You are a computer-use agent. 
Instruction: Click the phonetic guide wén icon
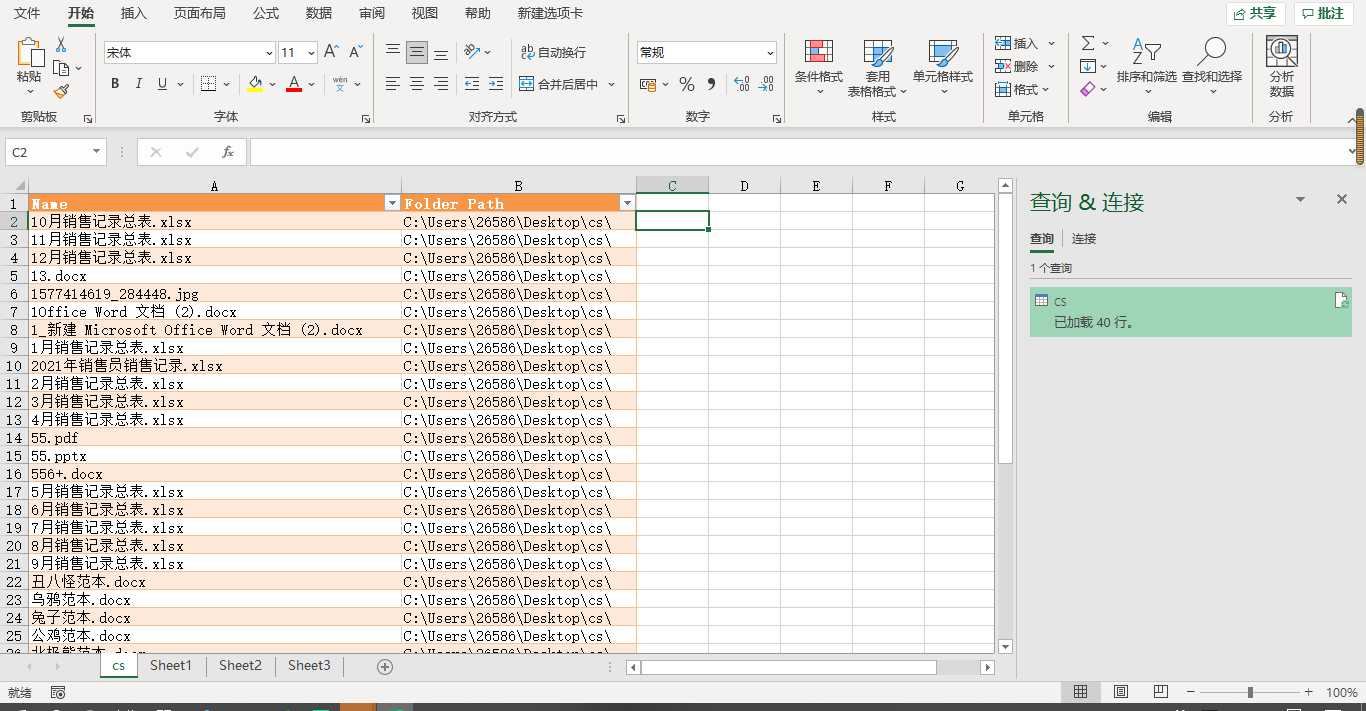(340, 84)
